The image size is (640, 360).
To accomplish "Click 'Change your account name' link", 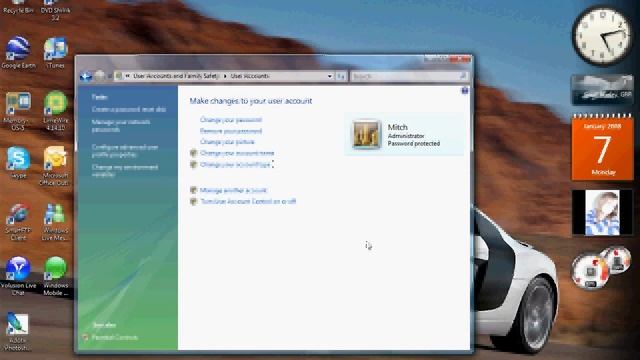I will (x=237, y=153).
